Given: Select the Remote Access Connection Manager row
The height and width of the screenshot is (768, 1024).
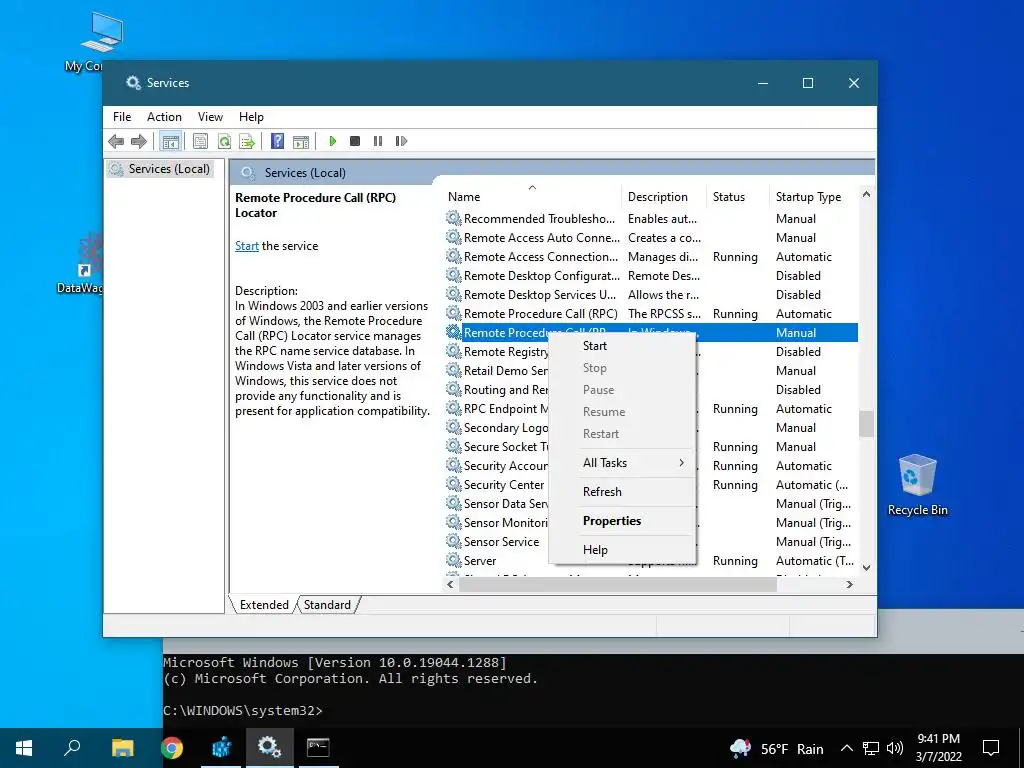Looking at the screenshot, I should 651,257.
